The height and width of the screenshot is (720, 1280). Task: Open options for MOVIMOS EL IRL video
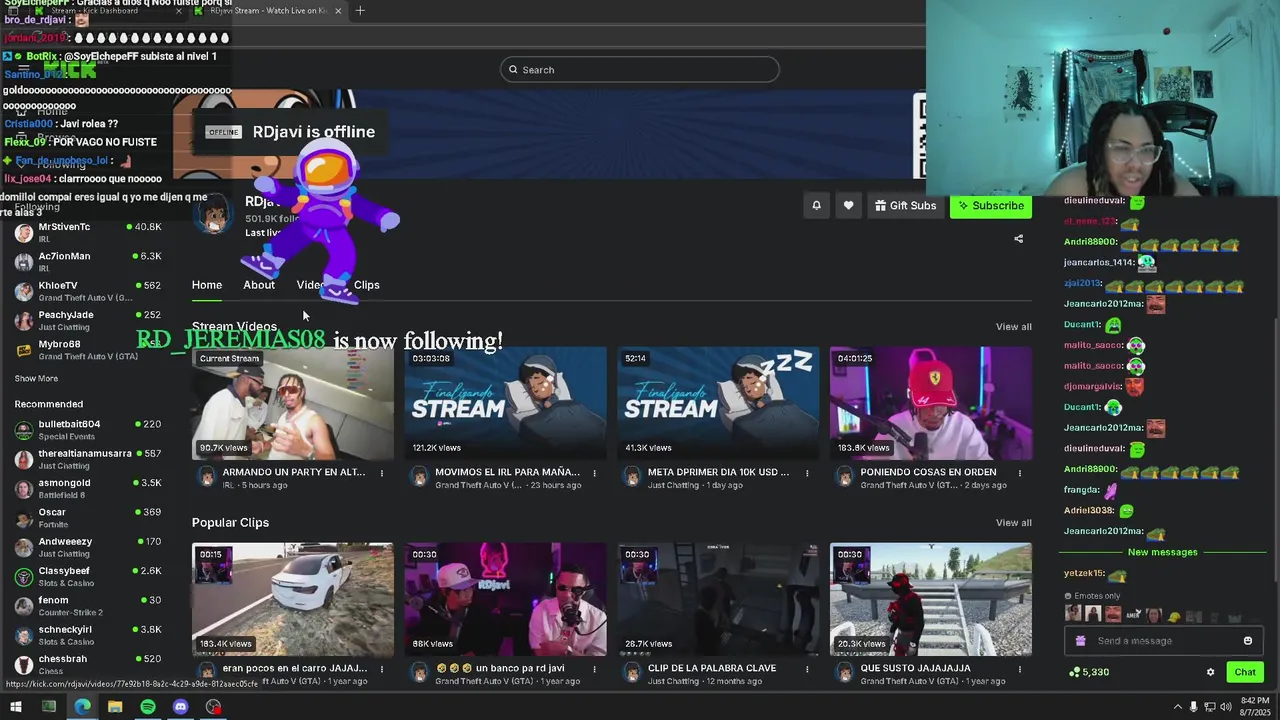(x=594, y=473)
